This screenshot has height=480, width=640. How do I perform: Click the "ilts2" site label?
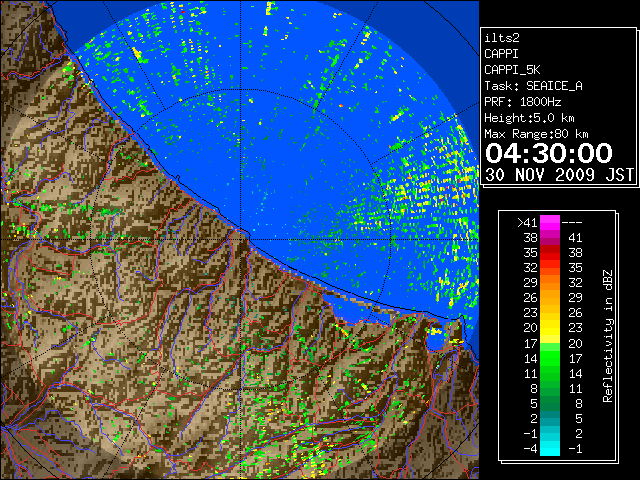[502, 38]
